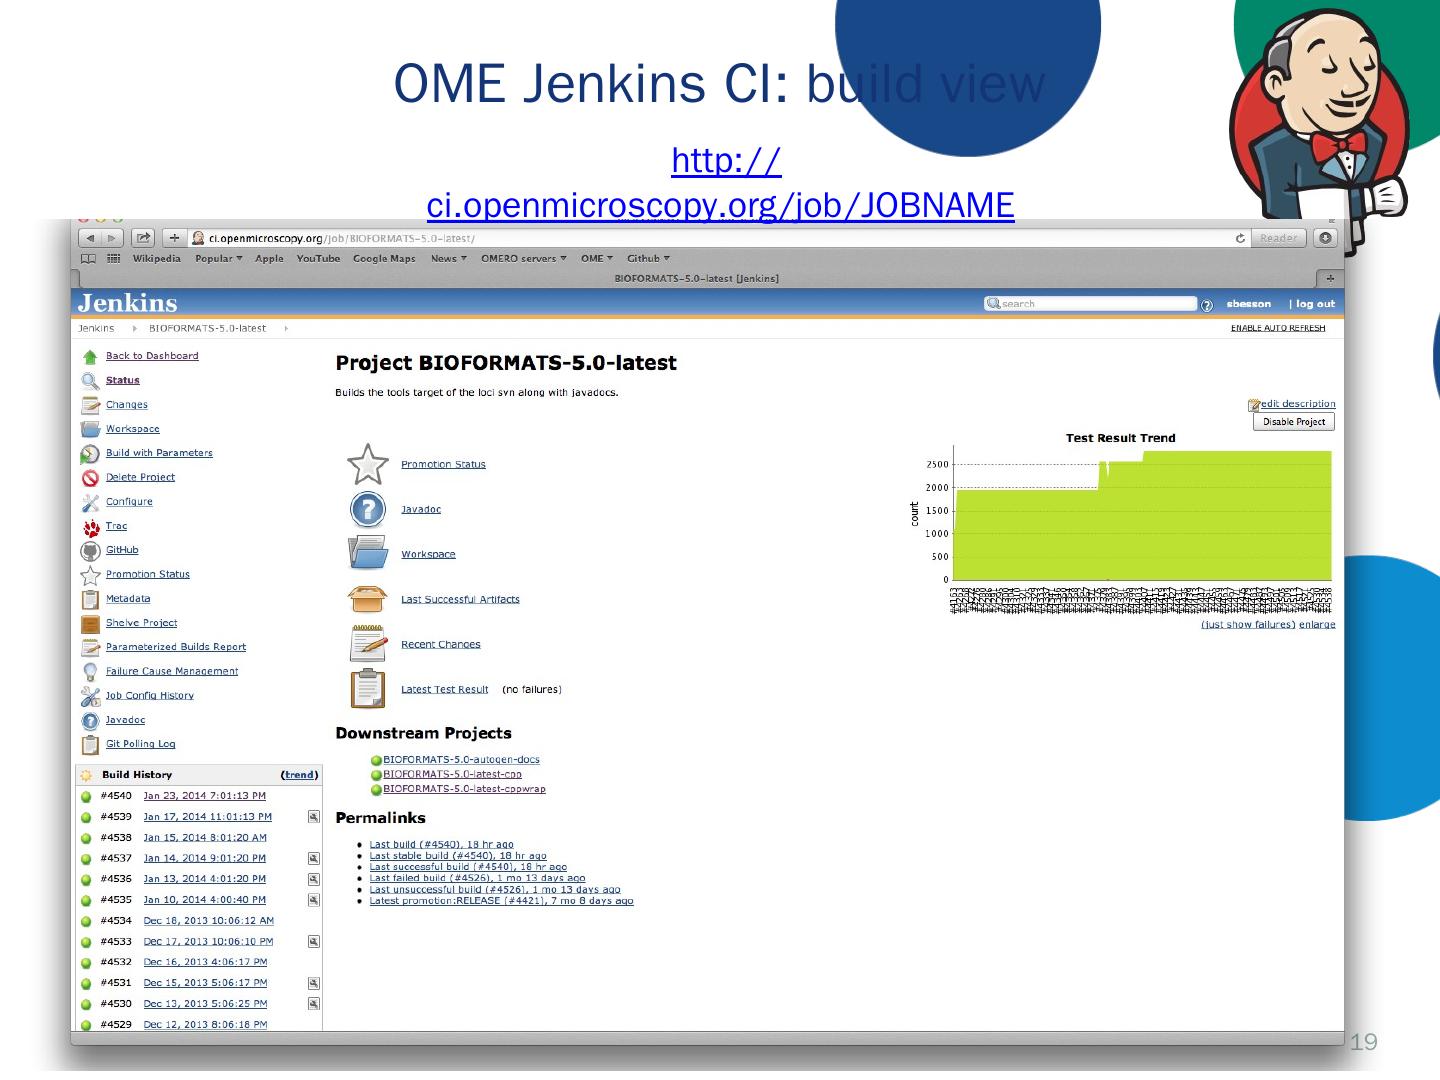
Task: Expand the OME bookmarks folder
Action: (597, 258)
